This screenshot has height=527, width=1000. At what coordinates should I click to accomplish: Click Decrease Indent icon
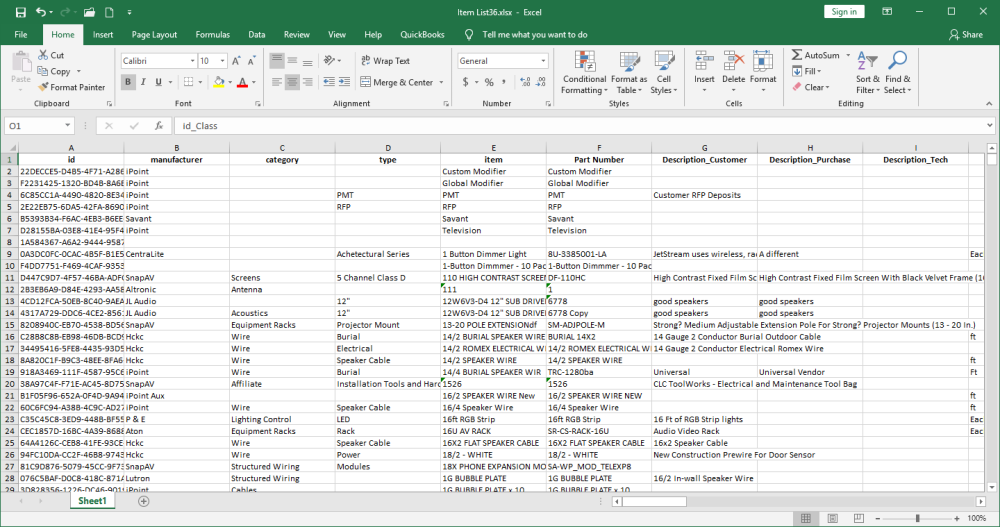coord(329,82)
